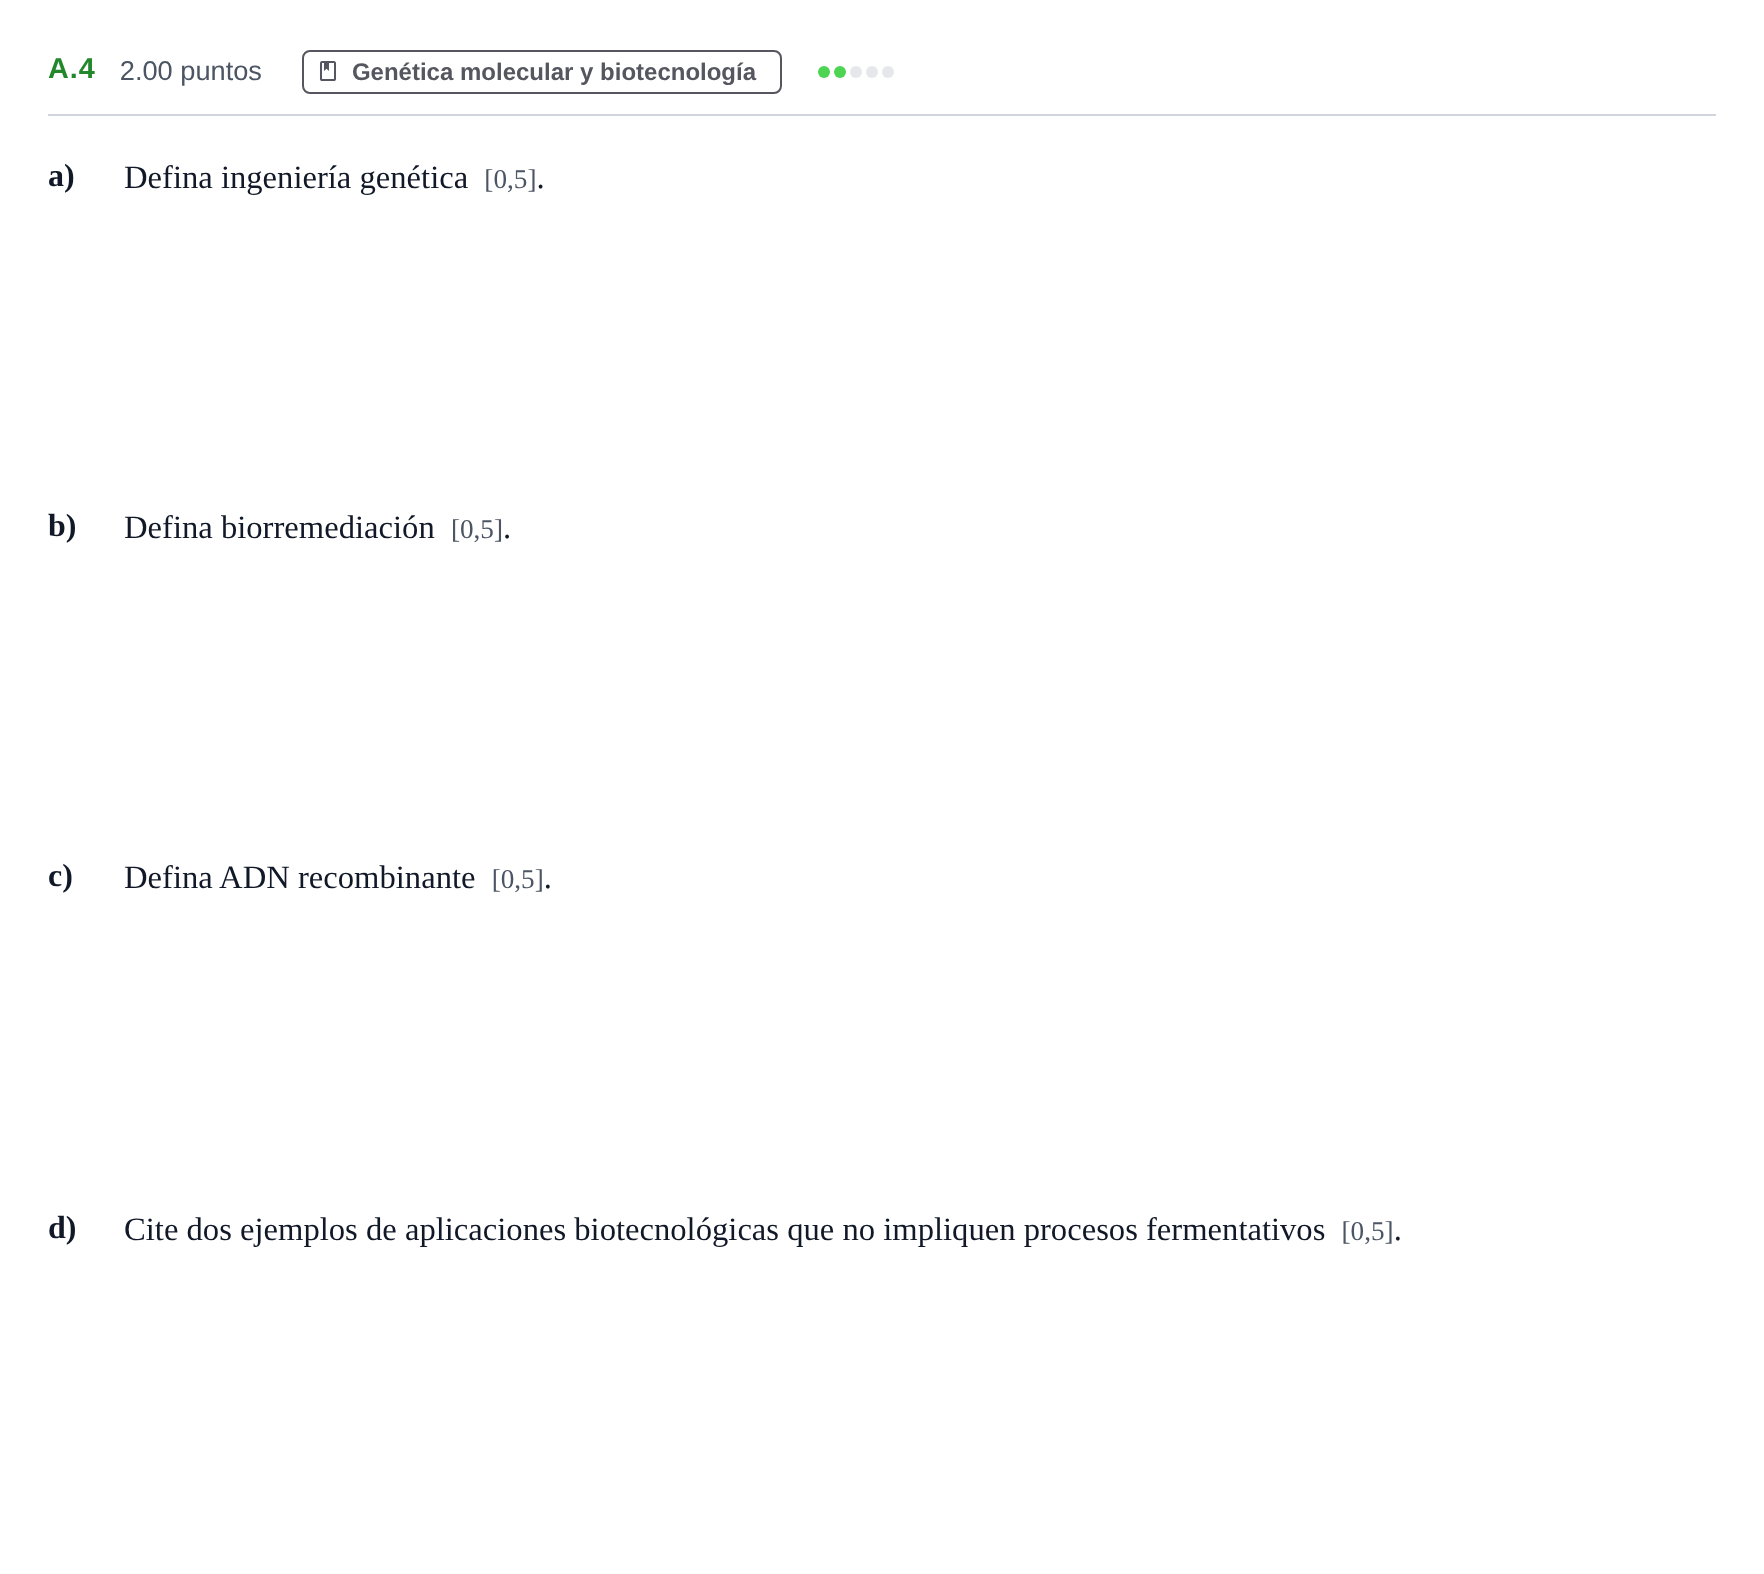Select text Cite dos ejemplos de aplicaciones biotecnológicas
Image resolution: width=1764 pixels, height=1574 pixels.
[x=451, y=1230]
